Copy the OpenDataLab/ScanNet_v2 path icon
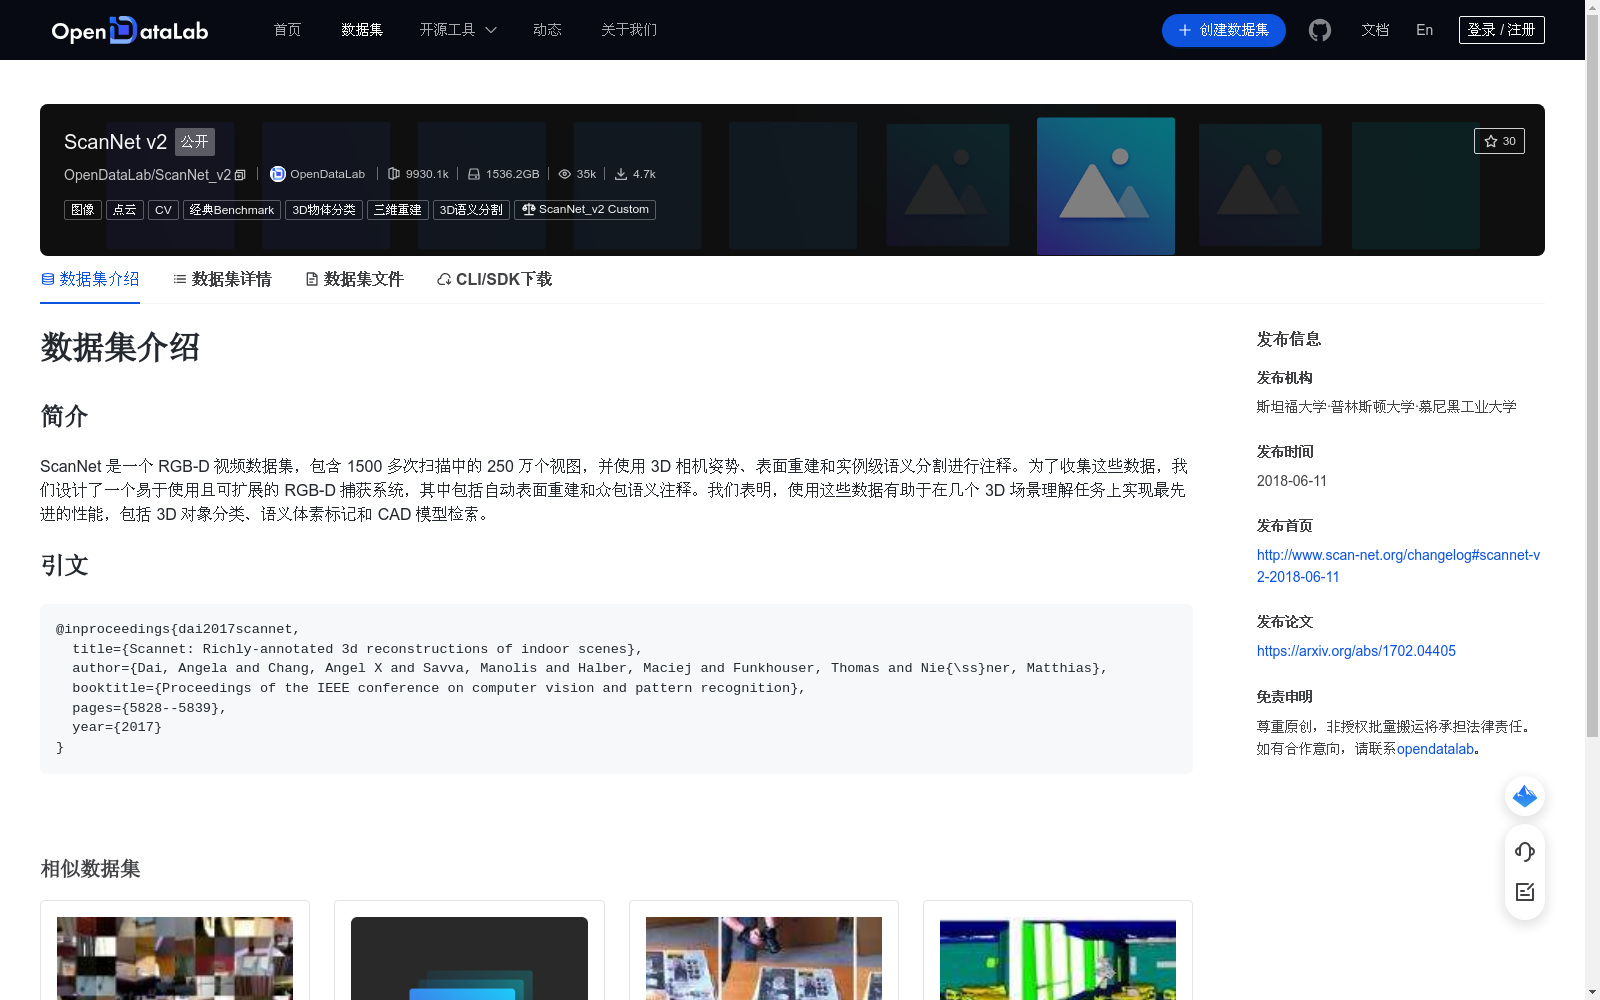This screenshot has height=1000, width=1600. [240, 175]
